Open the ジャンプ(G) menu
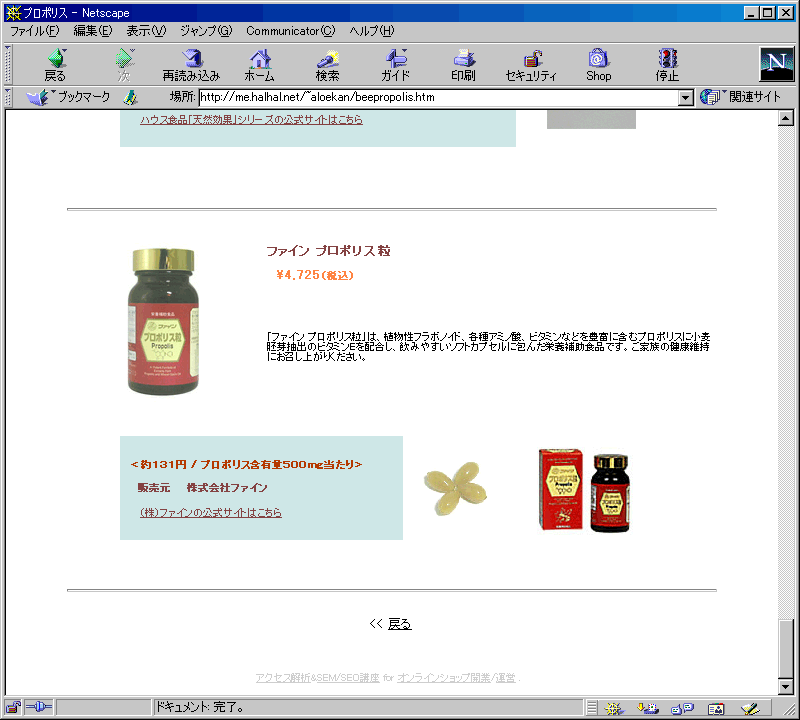The image size is (800, 720). pyautogui.click(x=206, y=31)
